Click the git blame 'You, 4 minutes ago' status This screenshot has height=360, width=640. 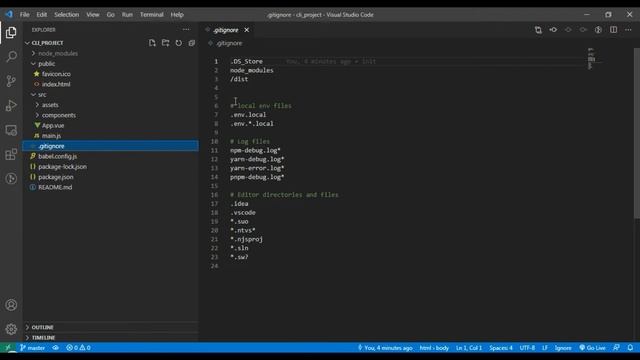[x=385, y=348]
